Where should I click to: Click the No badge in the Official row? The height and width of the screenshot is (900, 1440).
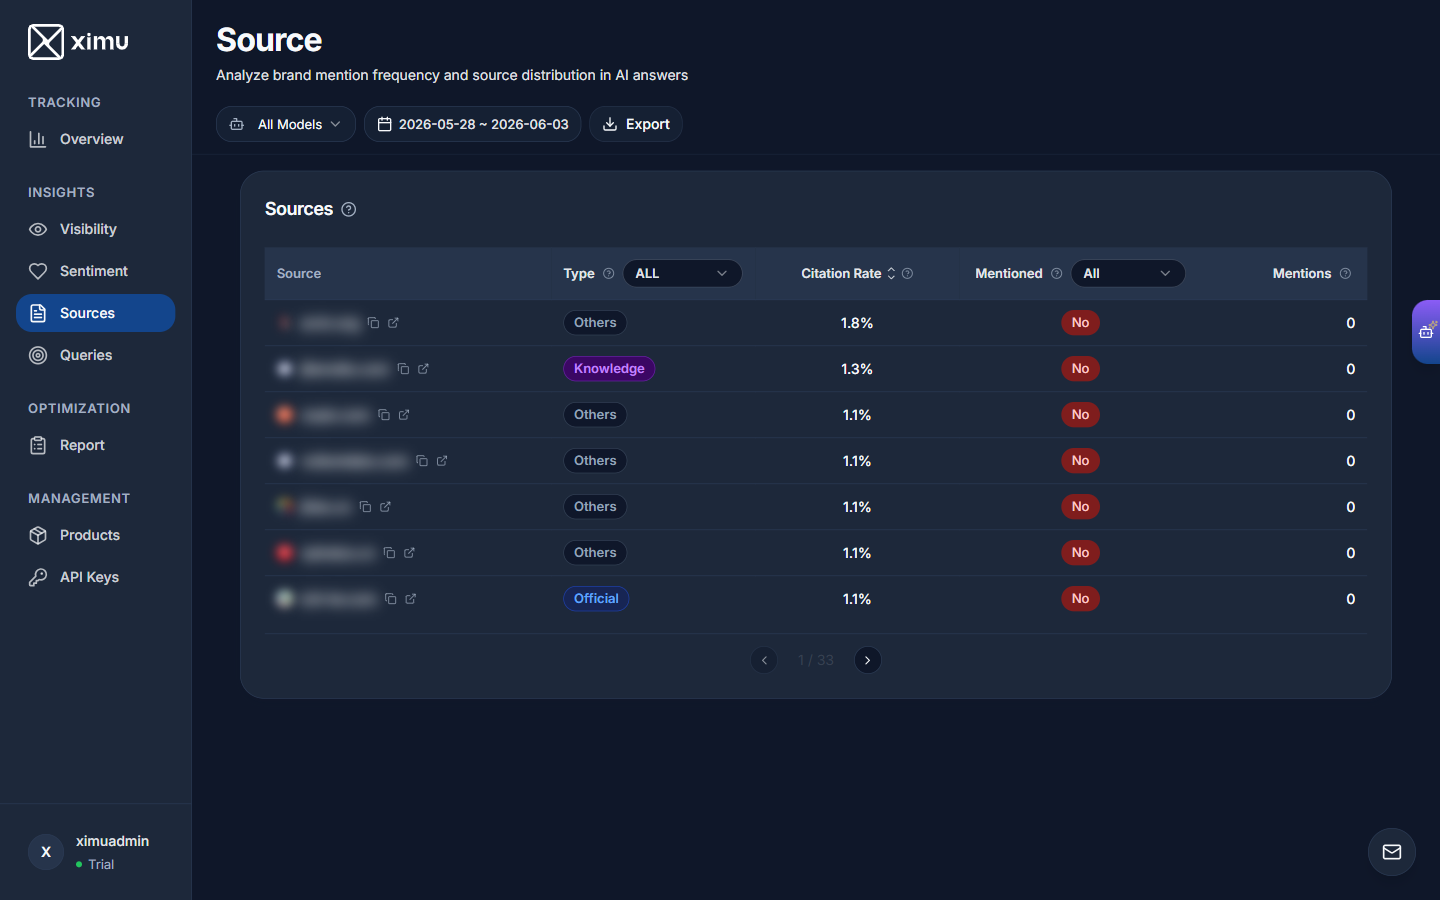coord(1080,599)
